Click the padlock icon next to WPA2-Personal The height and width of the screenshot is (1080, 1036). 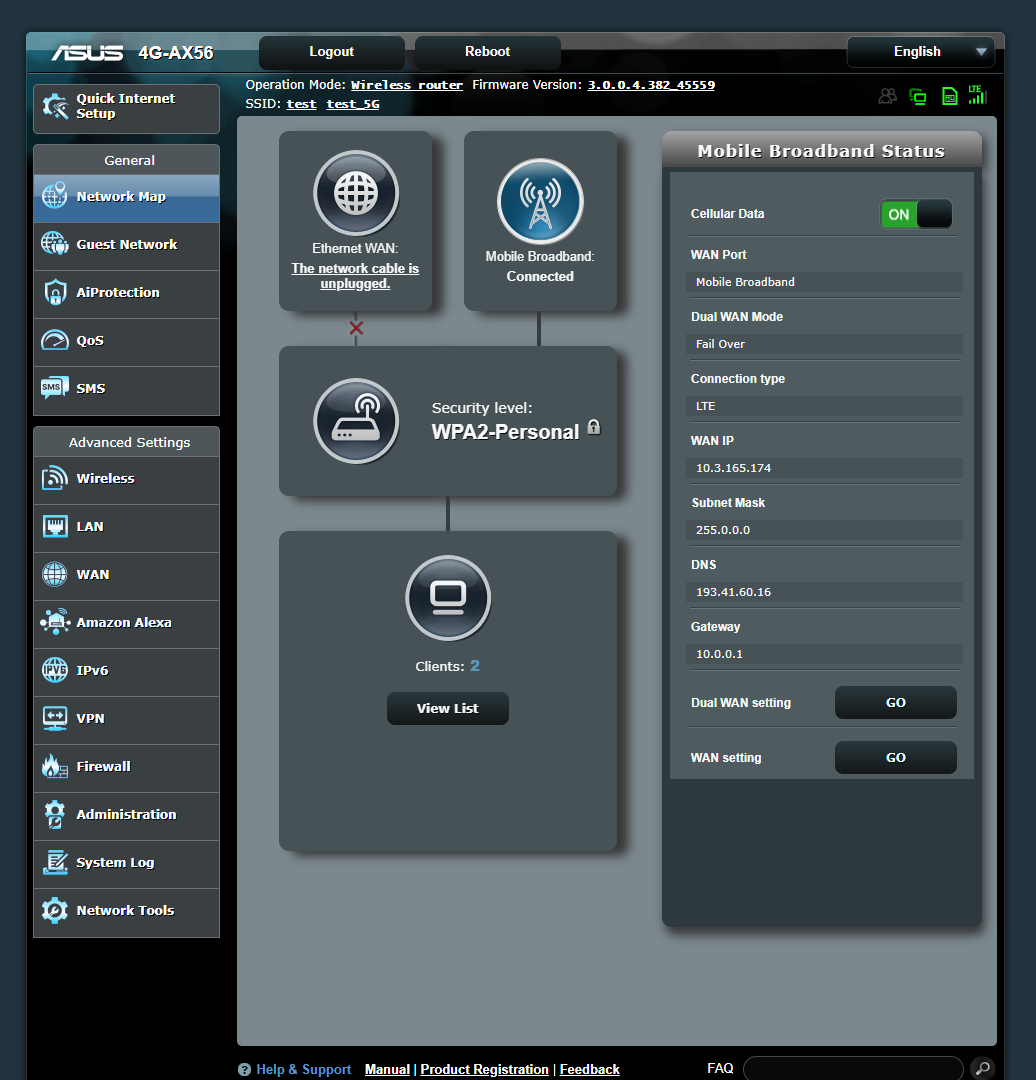click(x=594, y=427)
